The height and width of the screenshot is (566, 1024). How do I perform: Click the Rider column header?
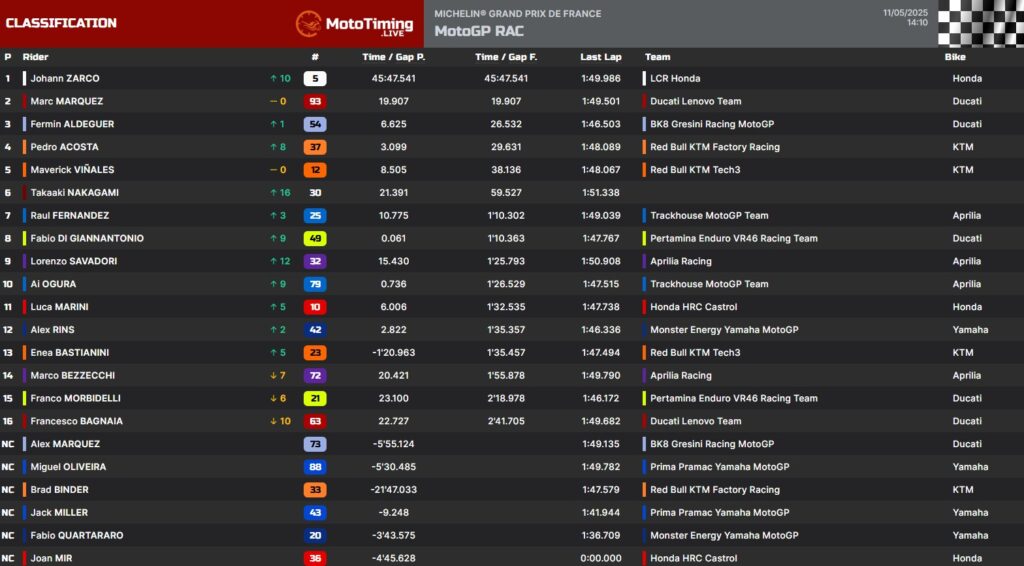click(35, 57)
